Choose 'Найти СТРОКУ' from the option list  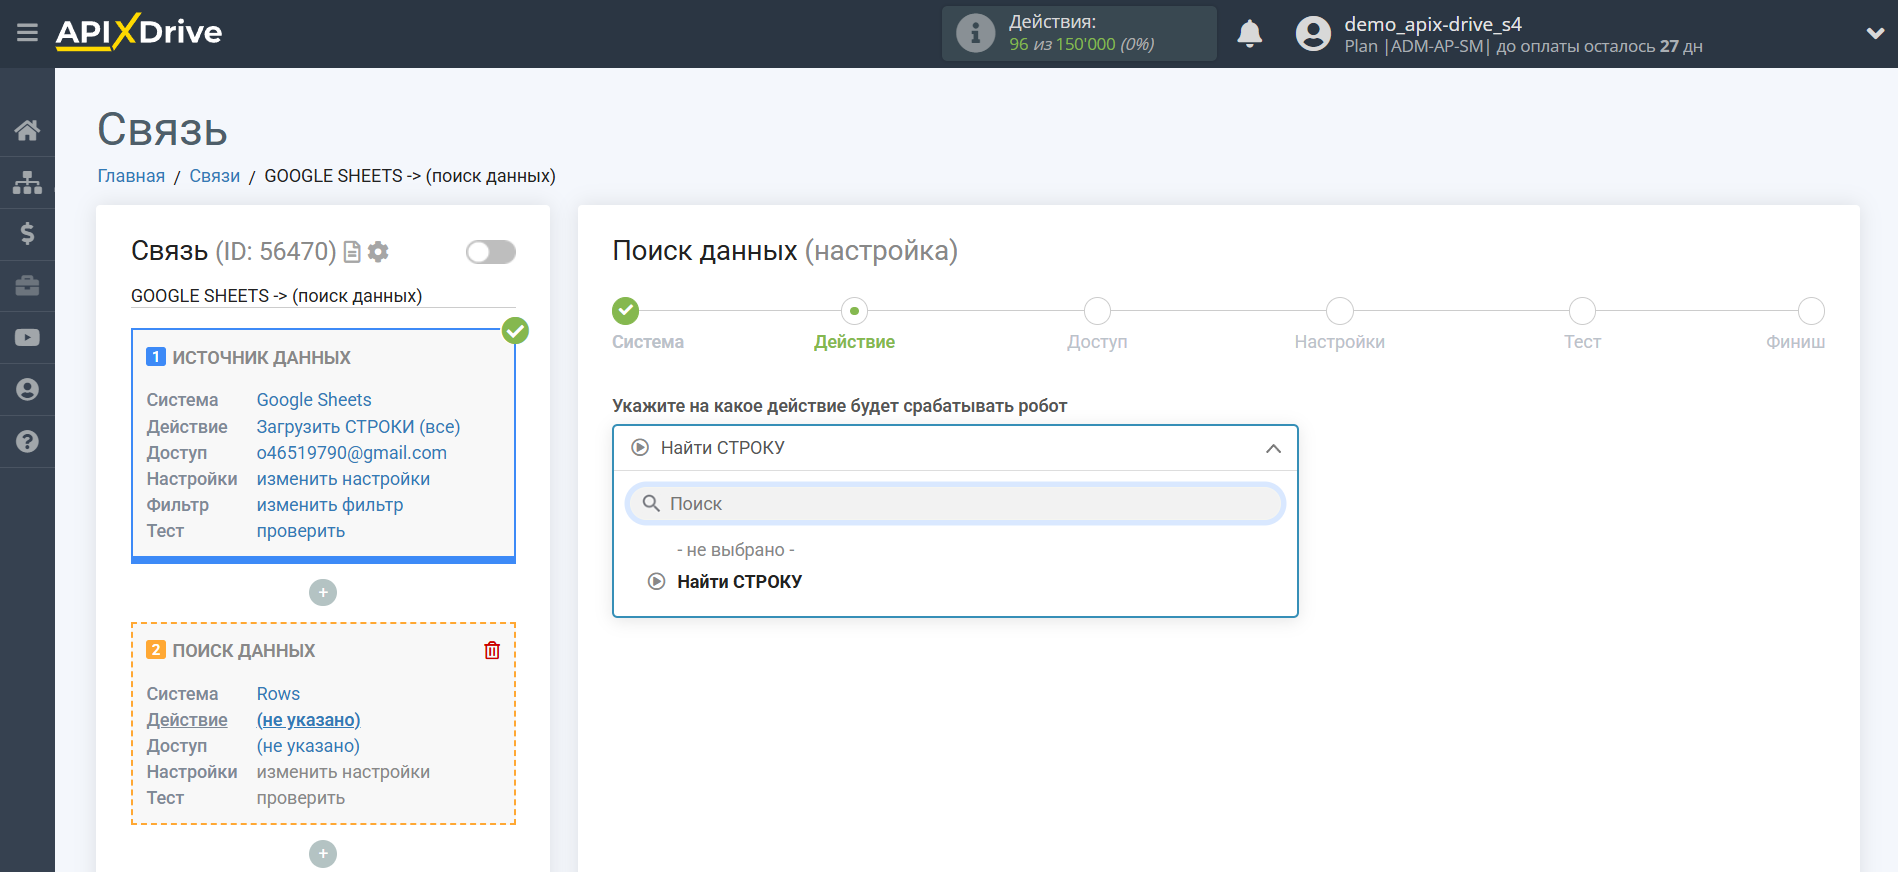[739, 582]
